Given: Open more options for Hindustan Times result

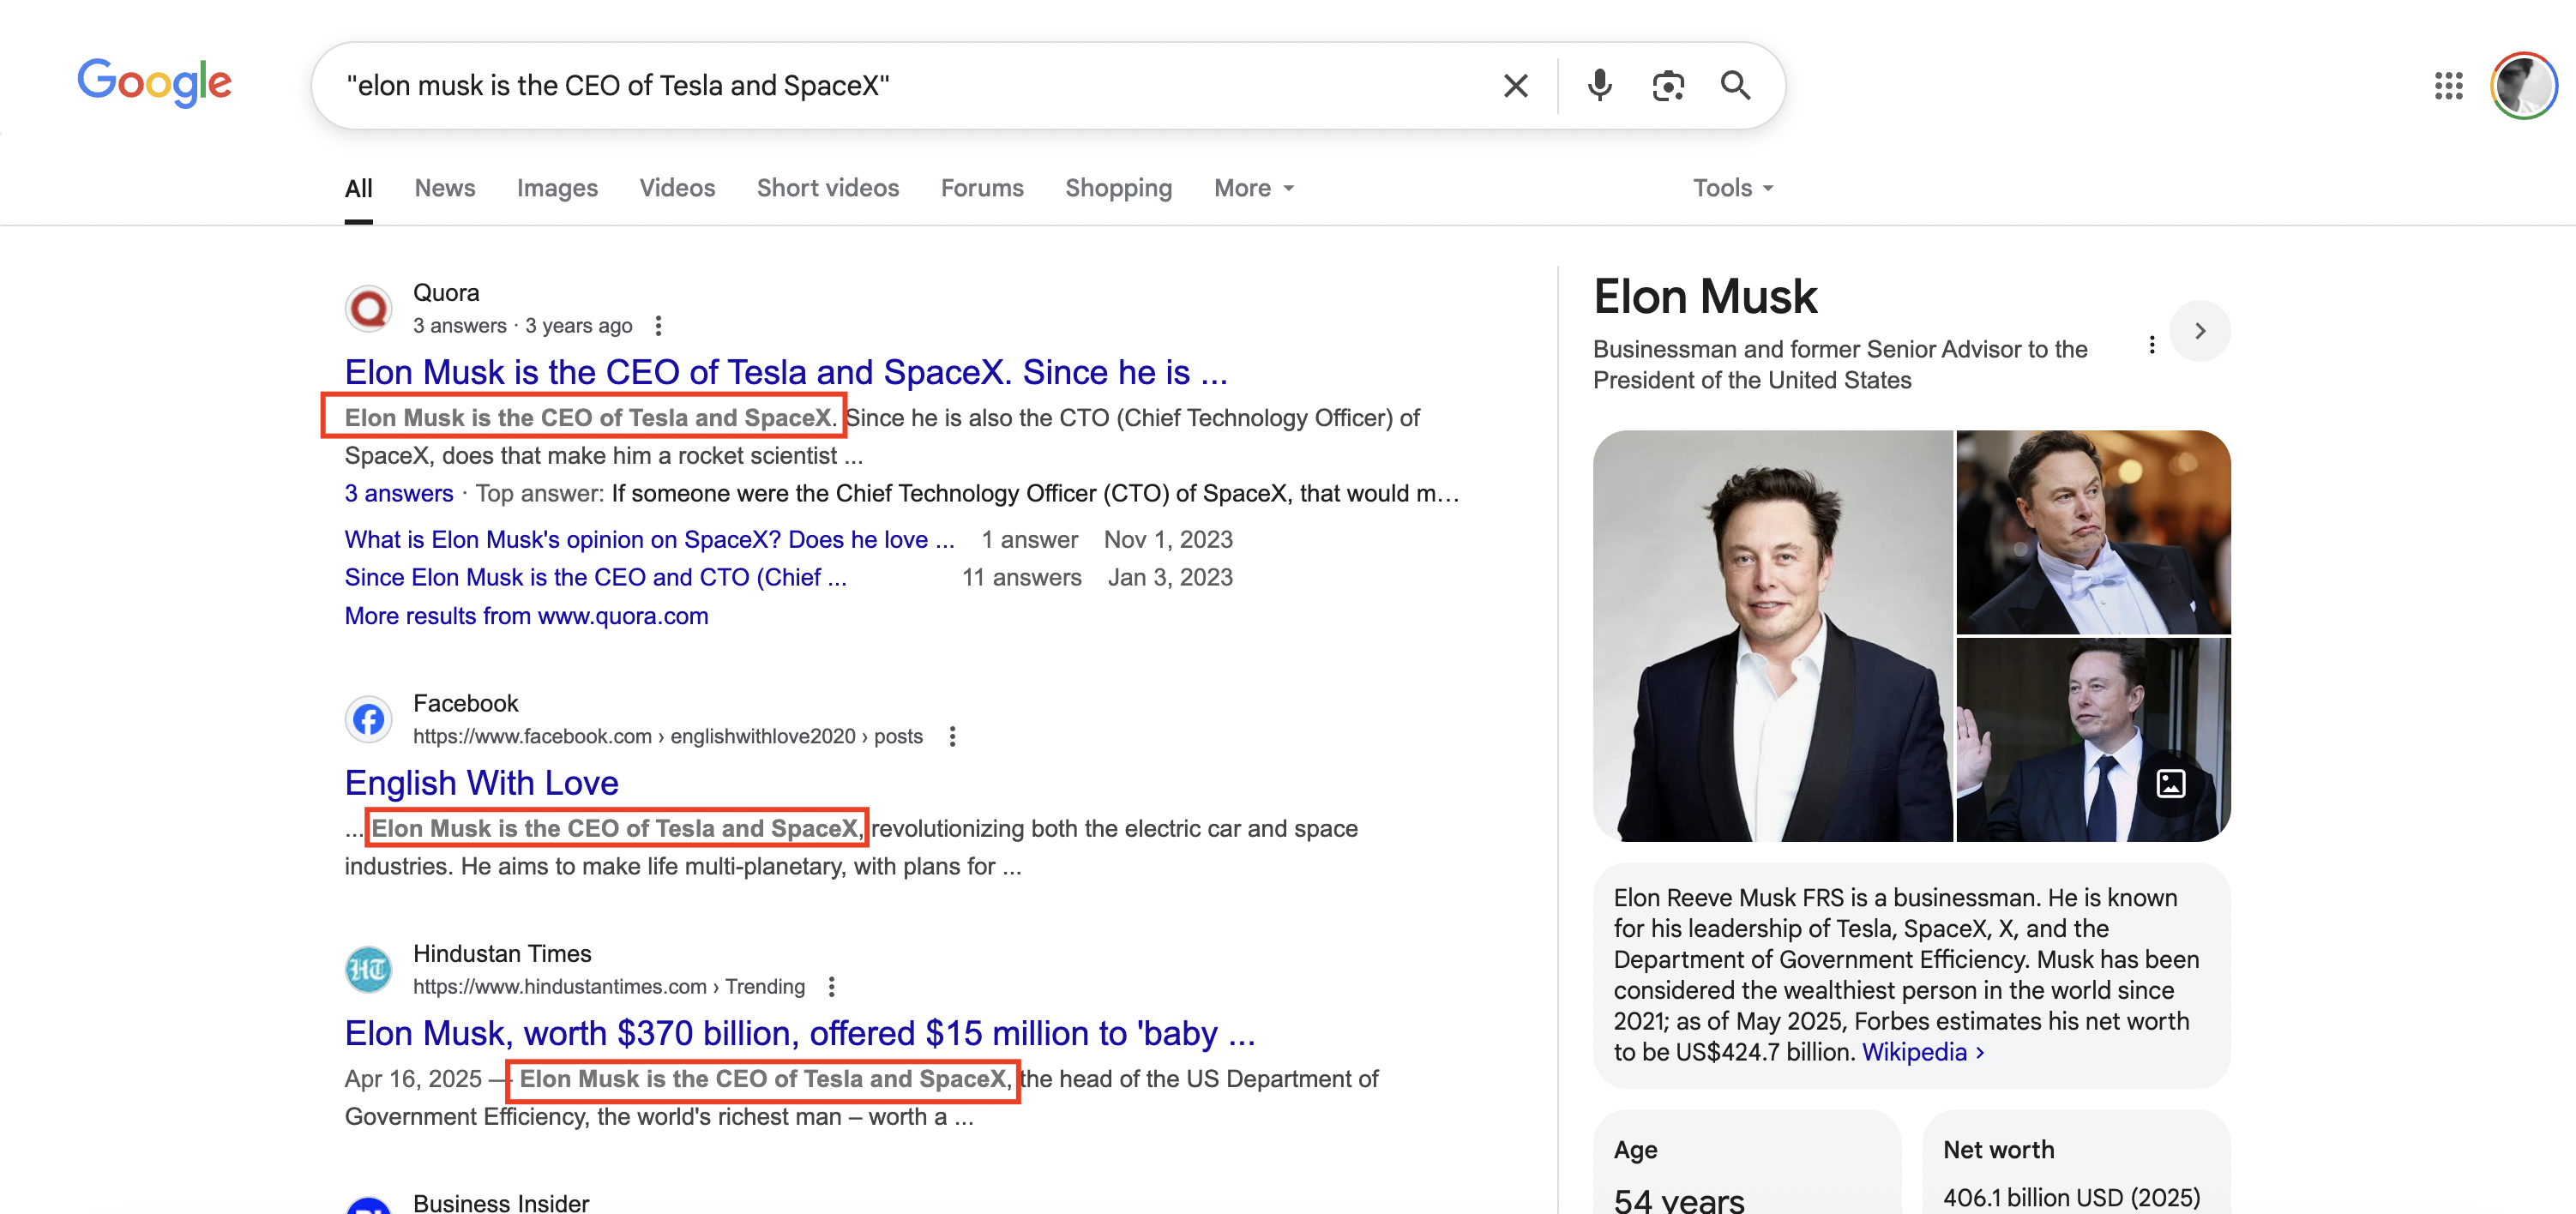Looking at the screenshot, I should coord(831,987).
